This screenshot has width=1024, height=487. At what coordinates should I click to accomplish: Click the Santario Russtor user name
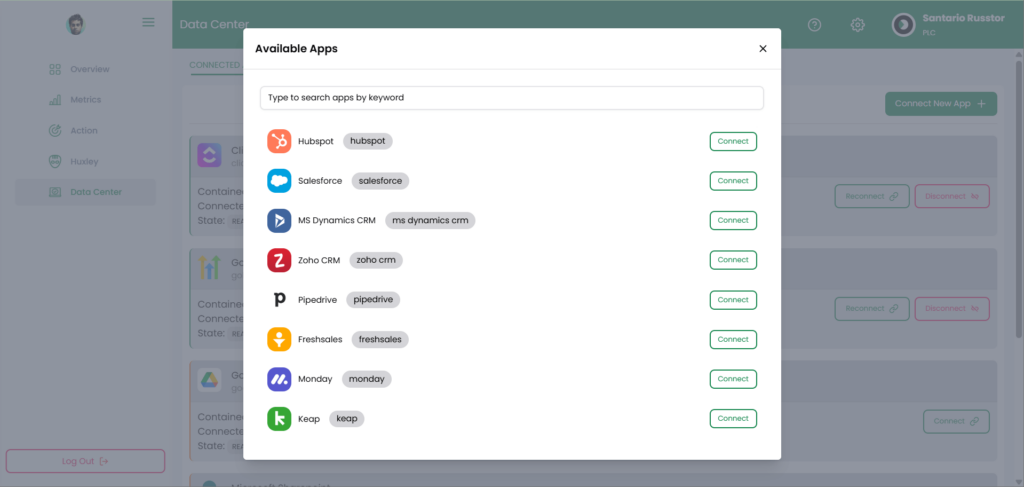pyautogui.click(x=963, y=18)
